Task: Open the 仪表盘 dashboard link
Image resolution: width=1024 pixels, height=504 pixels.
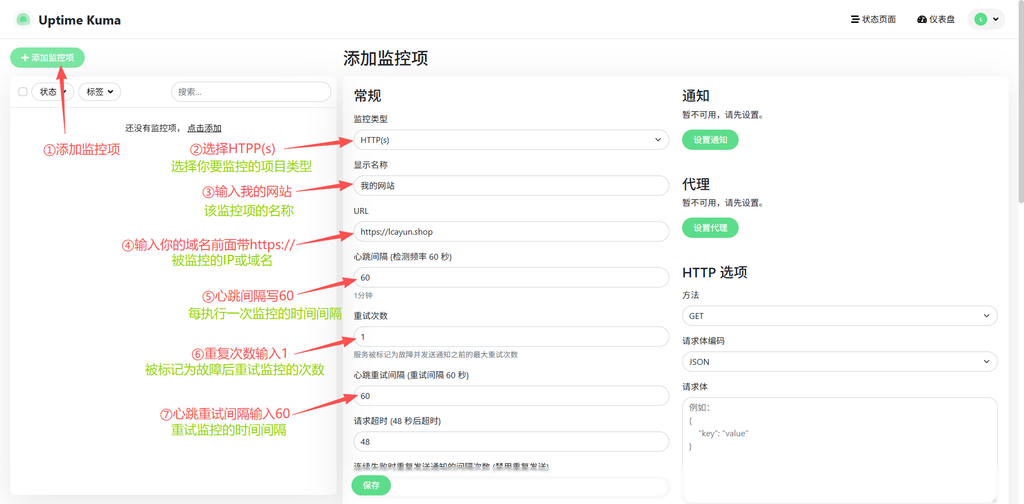Action: [x=936, y=20]
